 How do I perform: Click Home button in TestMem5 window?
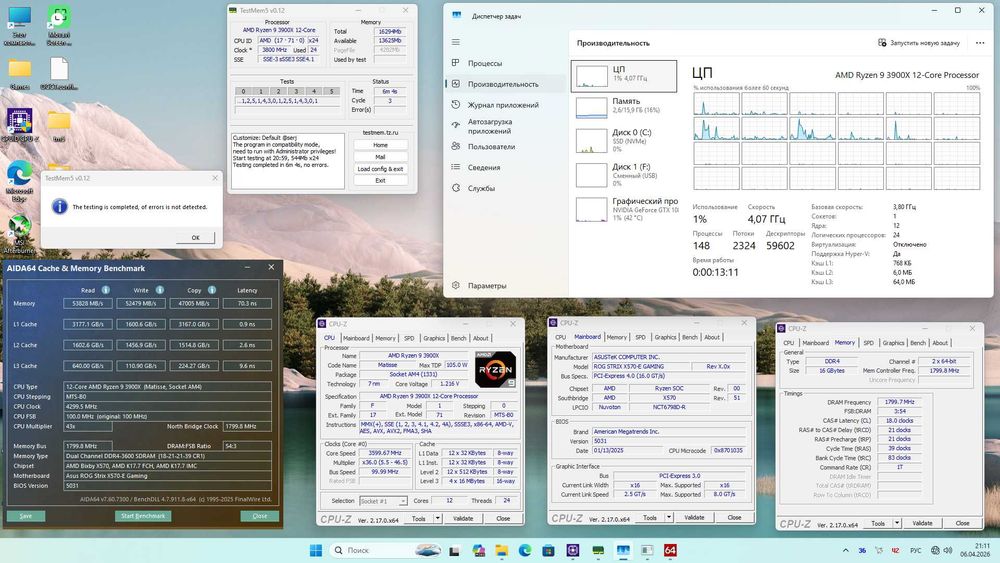click(380, 145)
